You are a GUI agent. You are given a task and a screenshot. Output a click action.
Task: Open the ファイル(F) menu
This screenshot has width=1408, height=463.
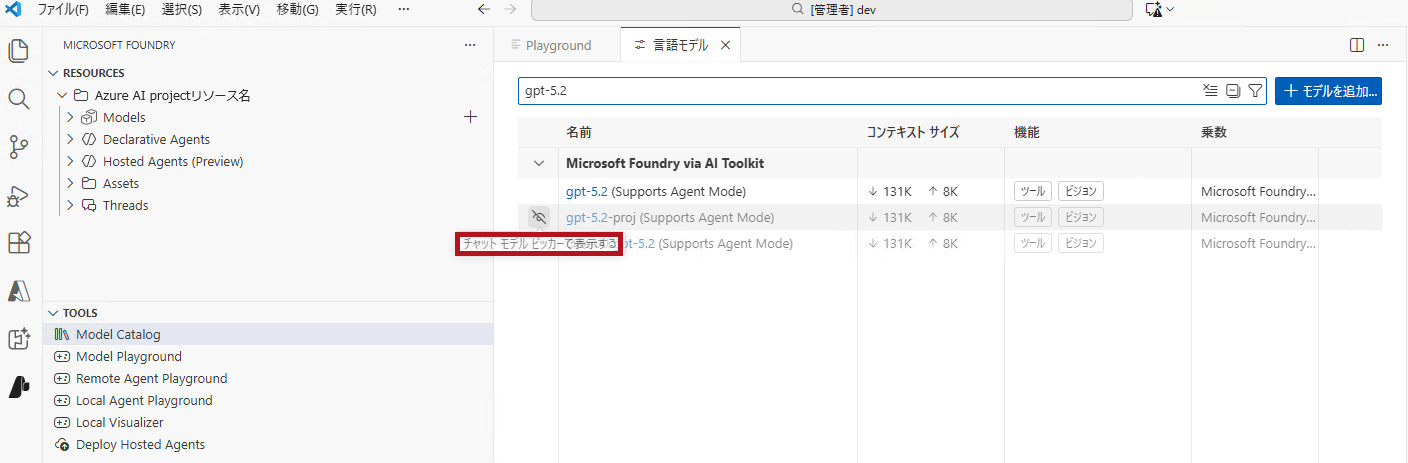click(63, 9)
